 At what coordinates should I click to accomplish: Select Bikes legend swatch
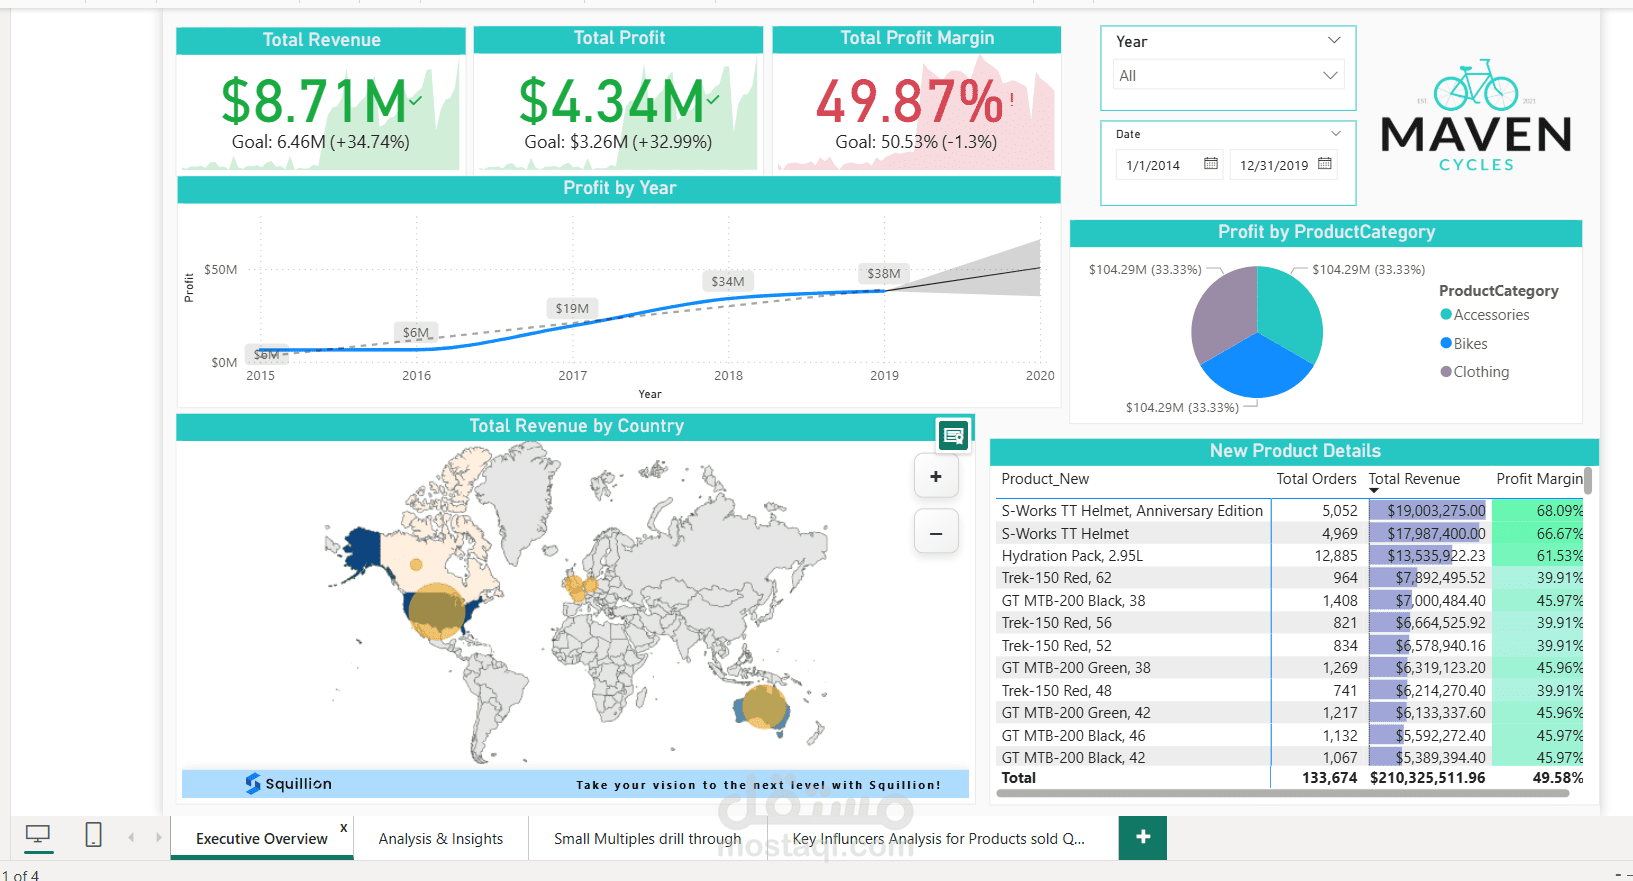[1446, 343]
